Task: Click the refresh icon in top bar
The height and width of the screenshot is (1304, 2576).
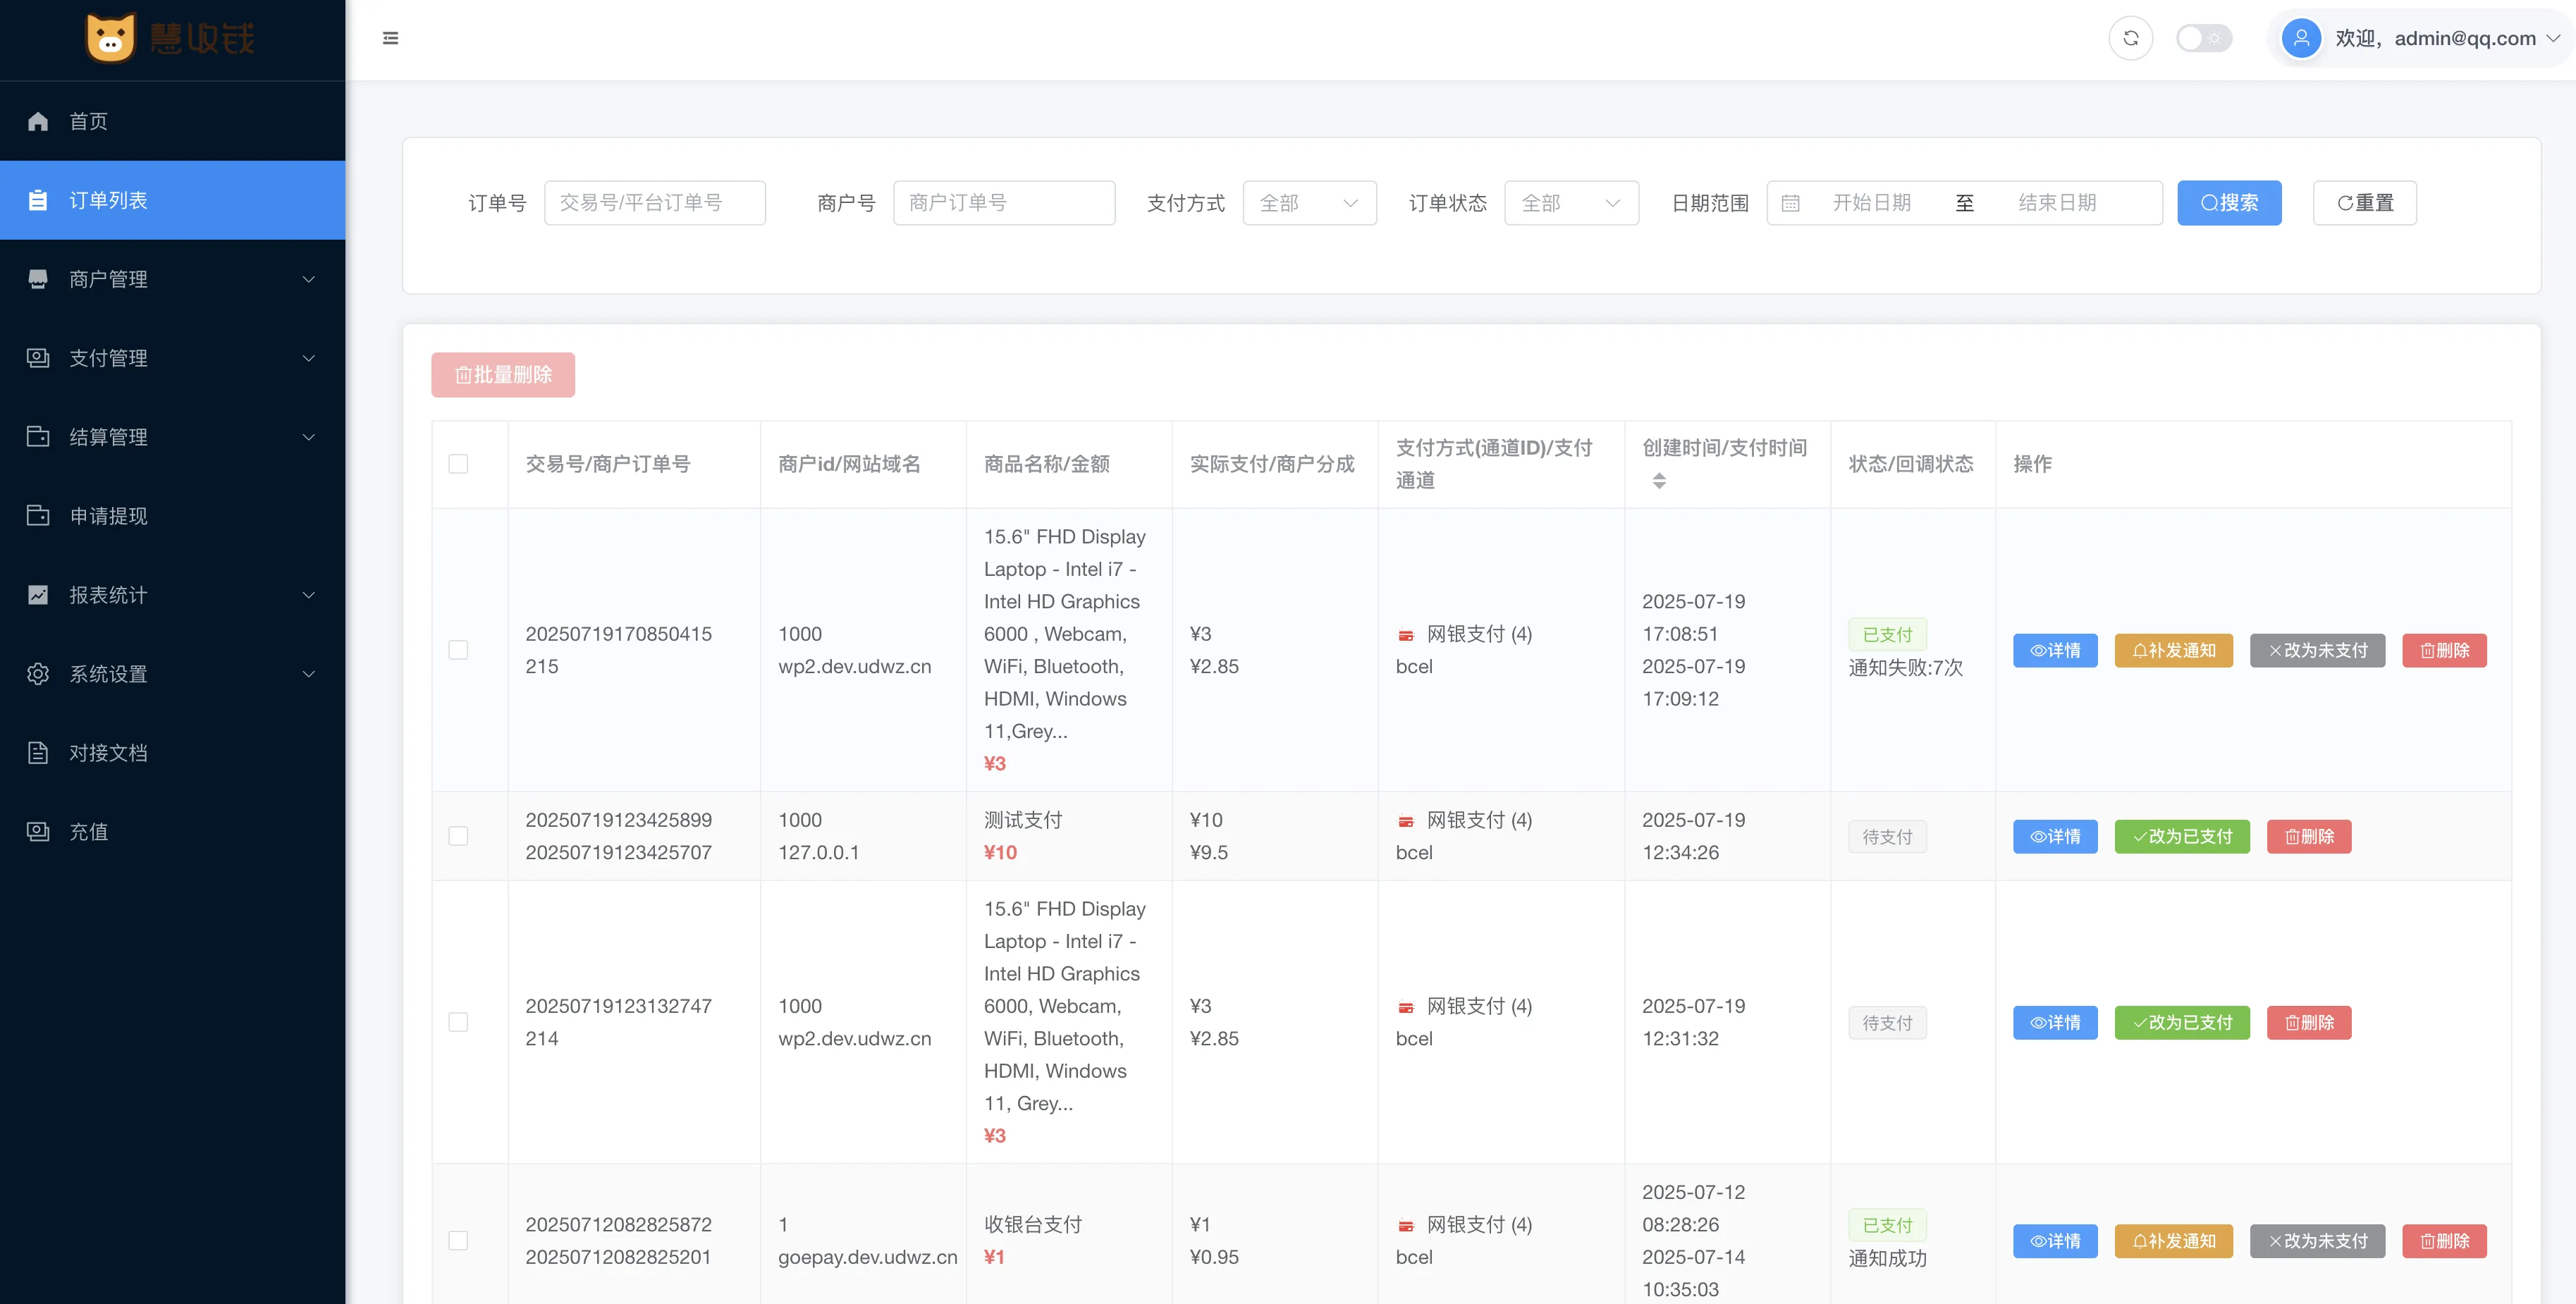Action: [x=2130, y=38]
